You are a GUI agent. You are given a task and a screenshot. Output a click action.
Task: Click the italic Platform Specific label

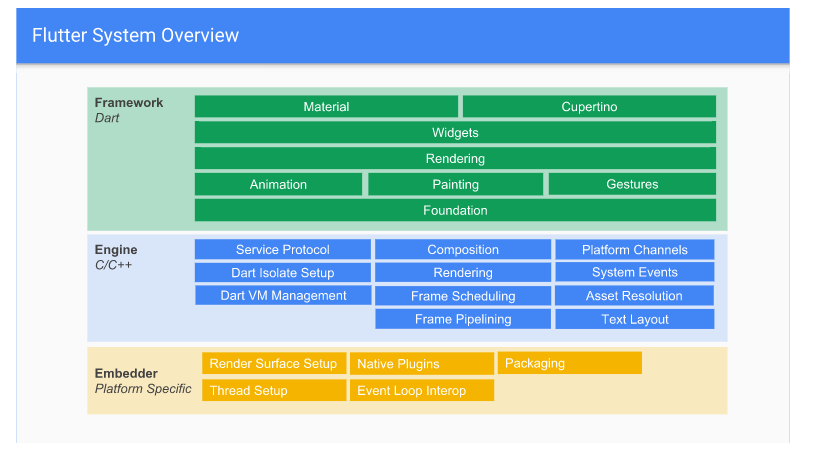tap(143, 389)
